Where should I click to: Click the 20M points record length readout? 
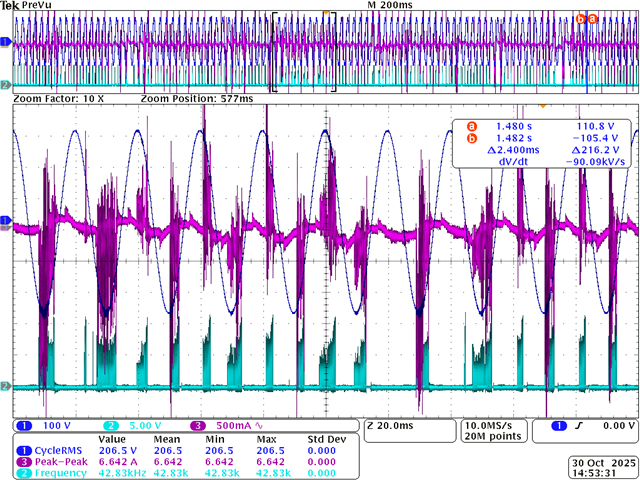click(x=493, y=436)
